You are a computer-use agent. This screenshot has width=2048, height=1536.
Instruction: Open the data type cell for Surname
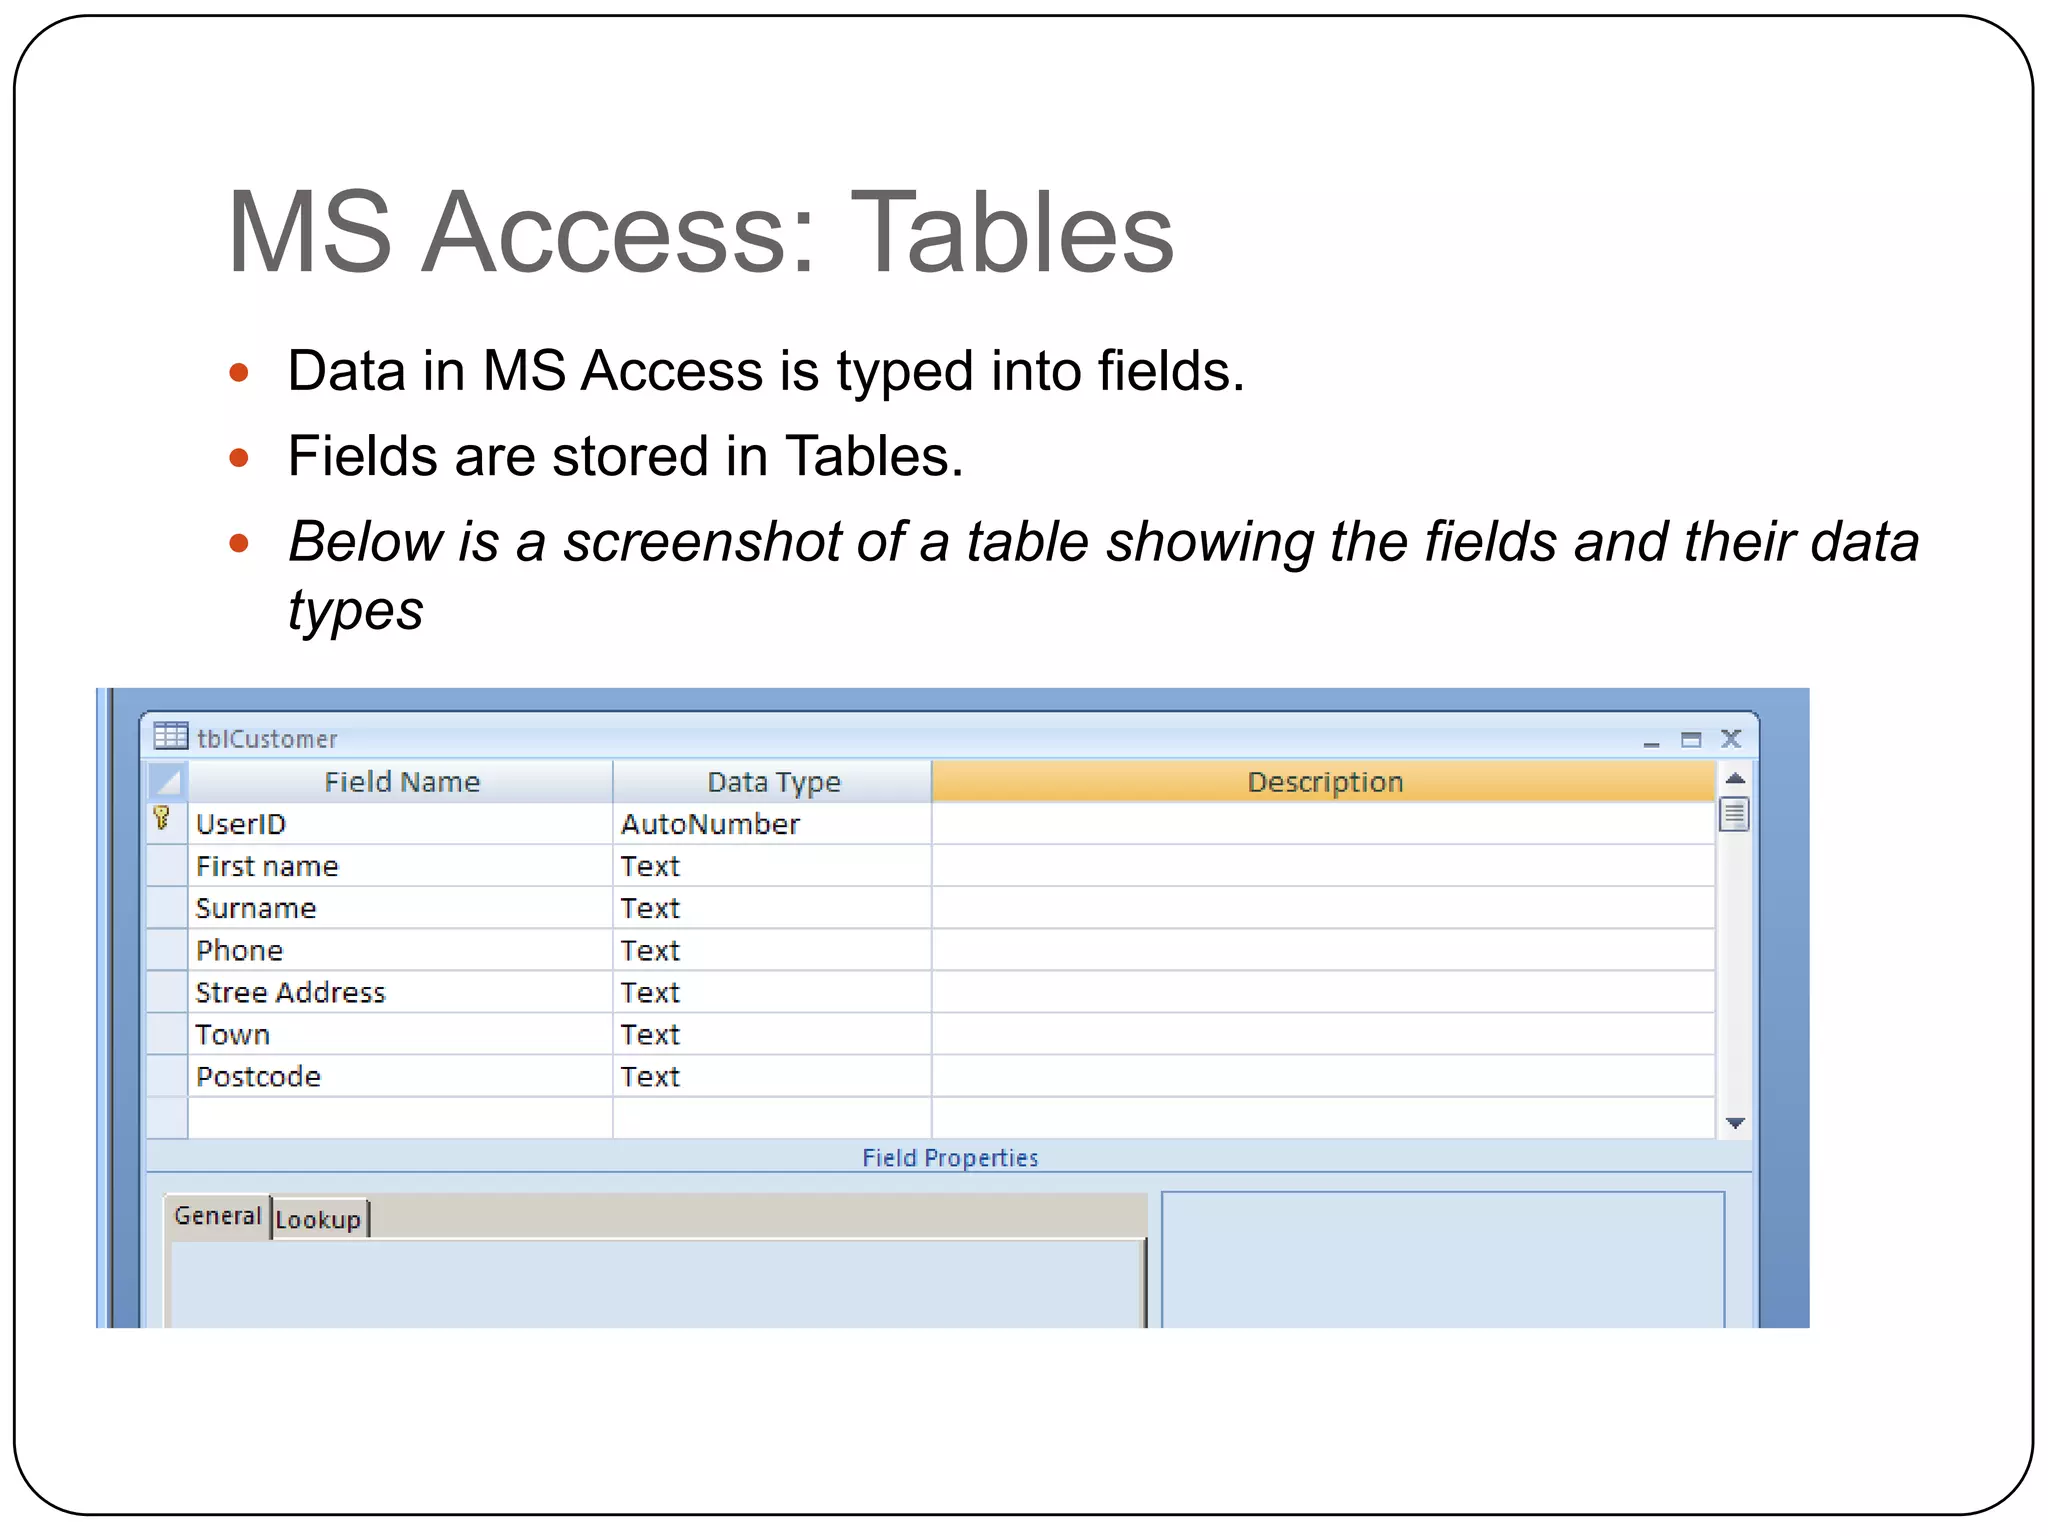pyautogui.click(x=772, y=908)
